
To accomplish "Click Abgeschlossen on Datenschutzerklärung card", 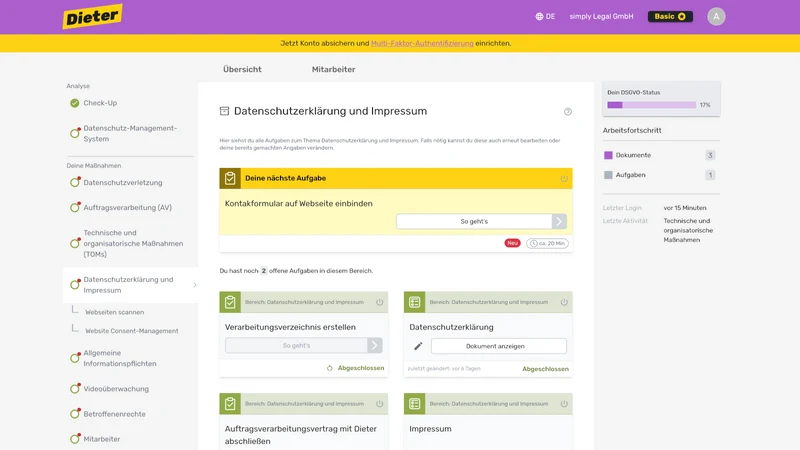I will pos(545,369).
